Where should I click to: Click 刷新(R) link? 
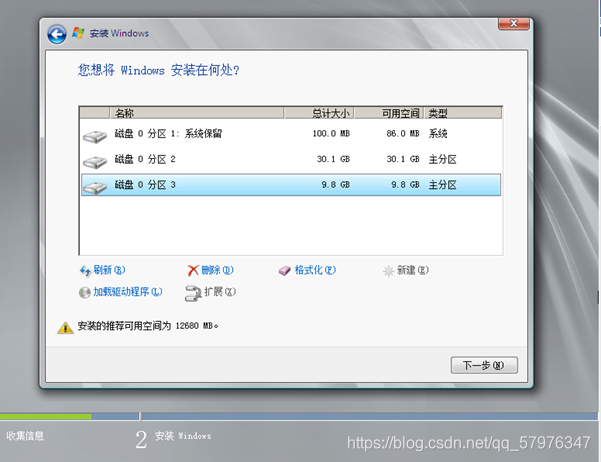[109, 270]
